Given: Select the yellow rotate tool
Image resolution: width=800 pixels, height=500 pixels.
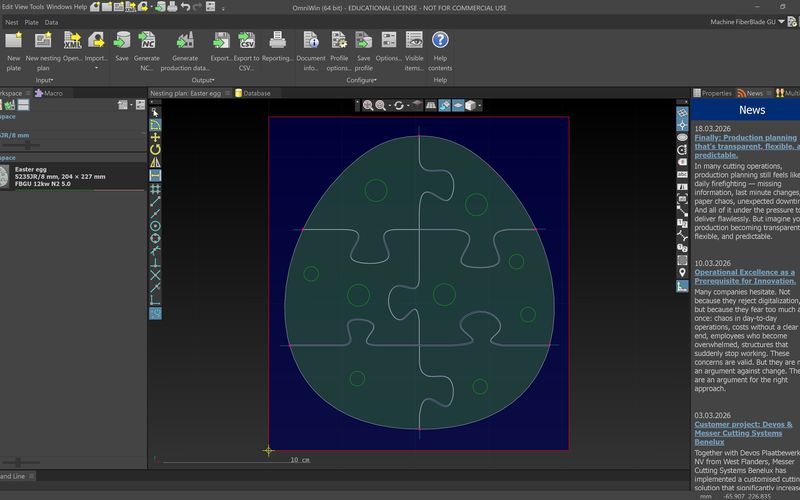Looking at the screenshot, I should (x=155, y=149).
